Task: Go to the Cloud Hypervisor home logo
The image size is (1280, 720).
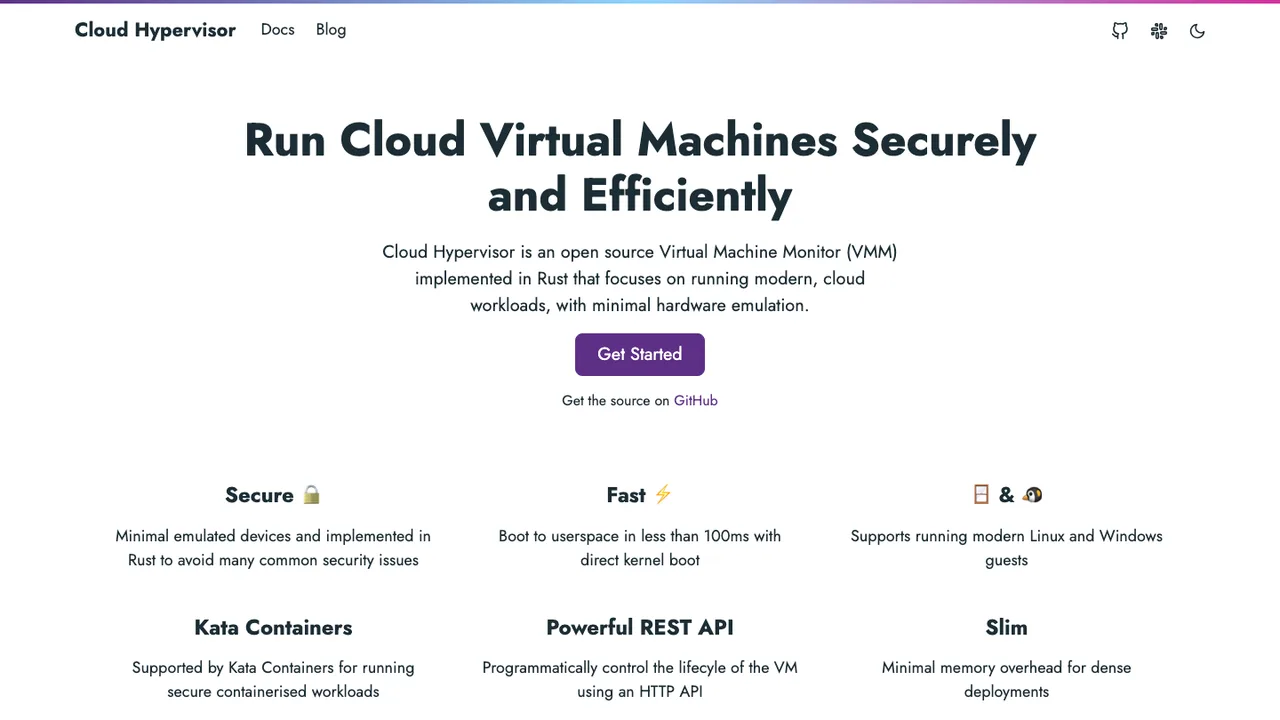Action: (x=155, y=30)
